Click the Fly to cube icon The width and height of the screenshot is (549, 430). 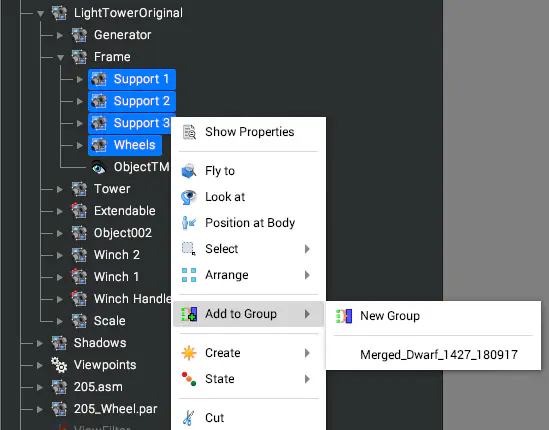pos(189,171)
